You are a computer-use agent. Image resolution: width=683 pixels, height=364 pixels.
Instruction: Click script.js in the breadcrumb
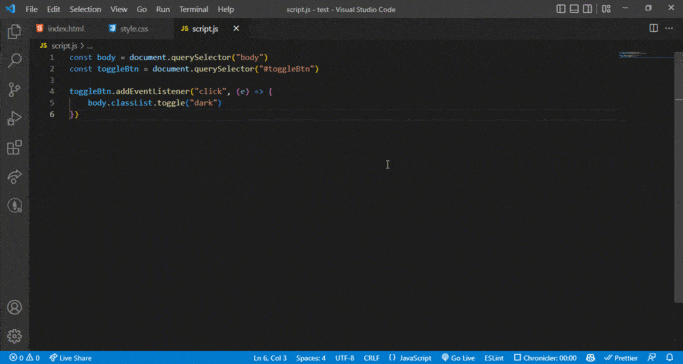tap(64, 46)
